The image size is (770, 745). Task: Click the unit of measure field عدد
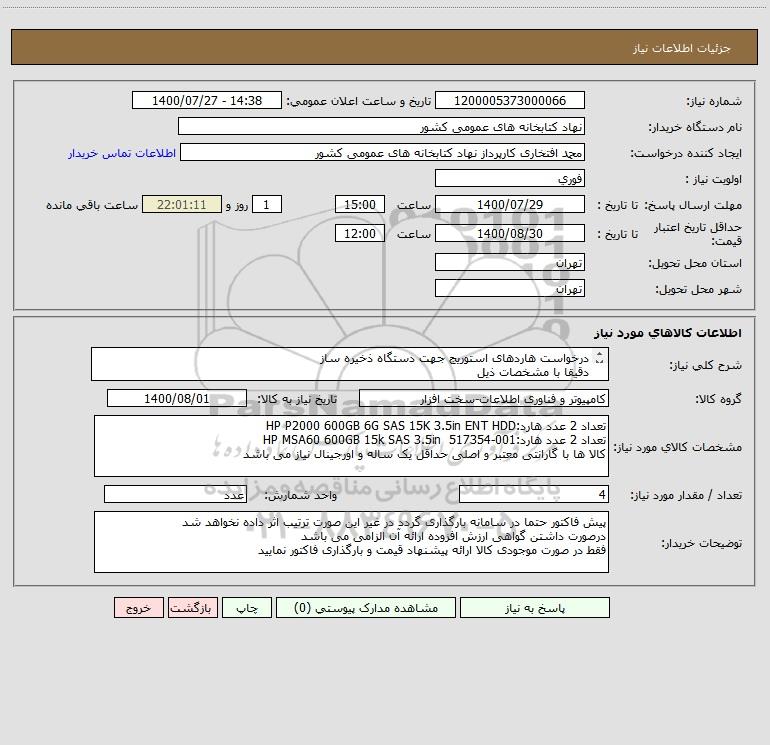click(175, 495)
